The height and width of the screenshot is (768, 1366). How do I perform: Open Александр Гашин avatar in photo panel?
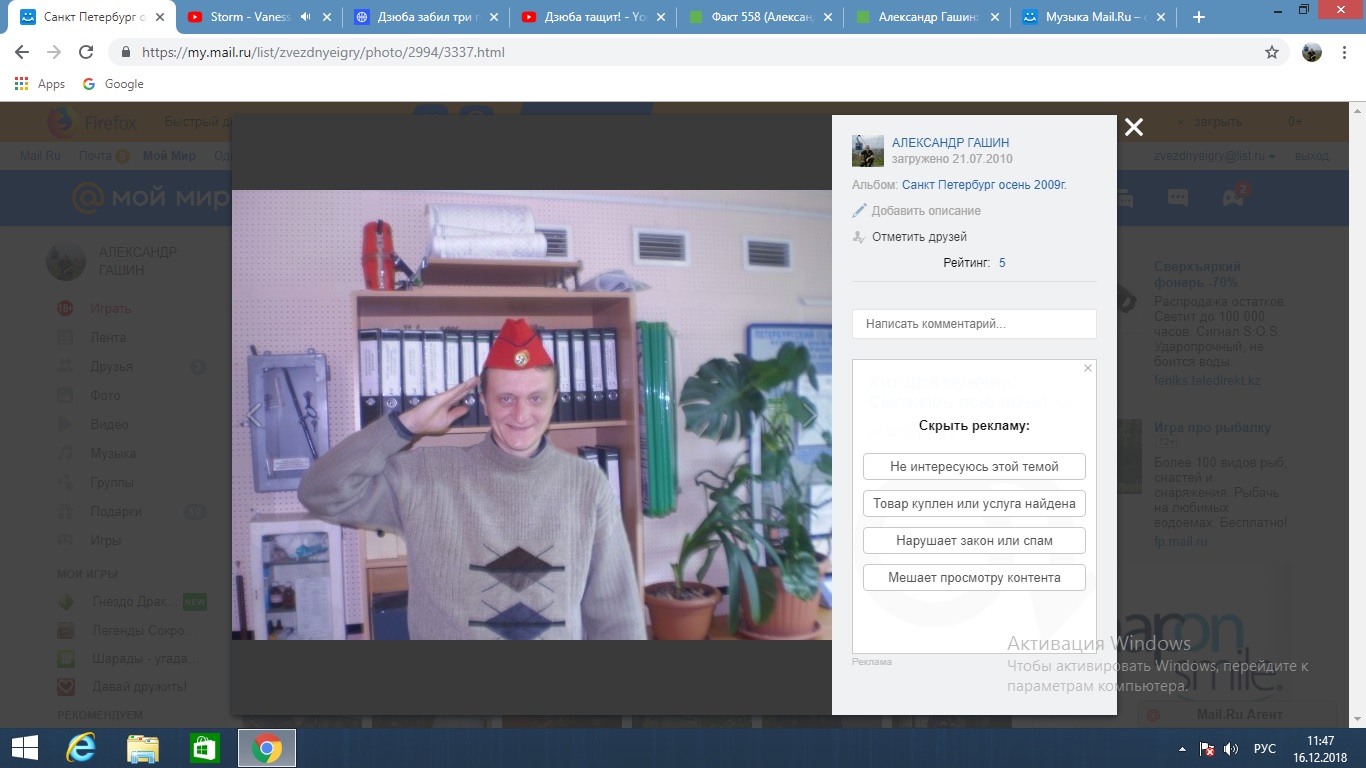[867, 151]
